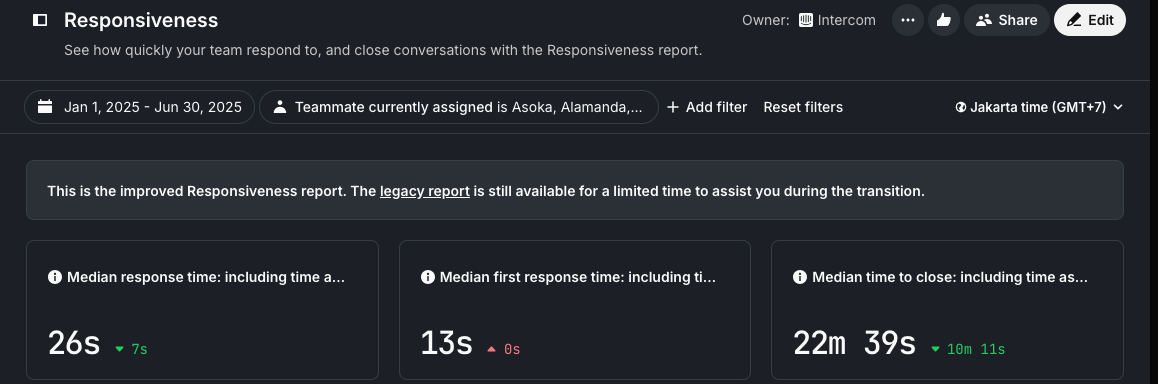The height and width of the screenshot is (384, 1158).
Task: Click the person icon in teammate filter
Action: 279,107
